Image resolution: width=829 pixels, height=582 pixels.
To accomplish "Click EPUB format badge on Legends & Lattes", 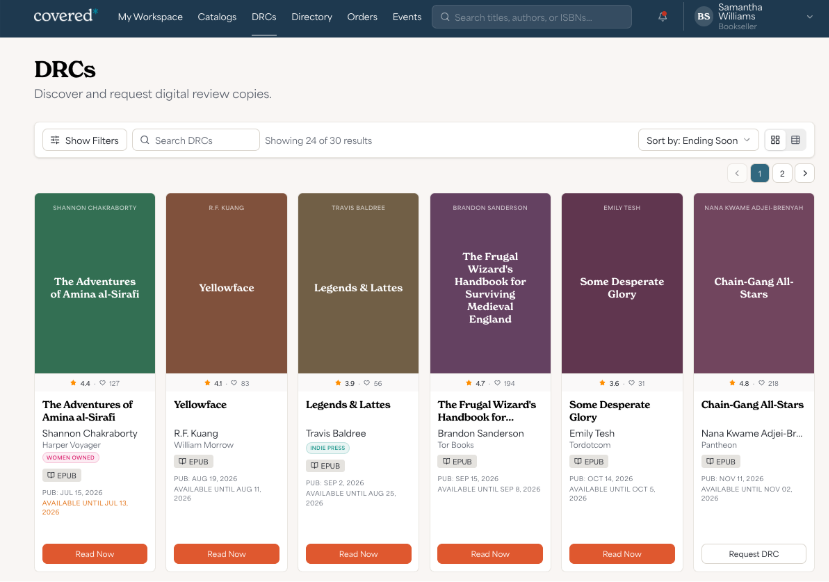I will point(325,466).
